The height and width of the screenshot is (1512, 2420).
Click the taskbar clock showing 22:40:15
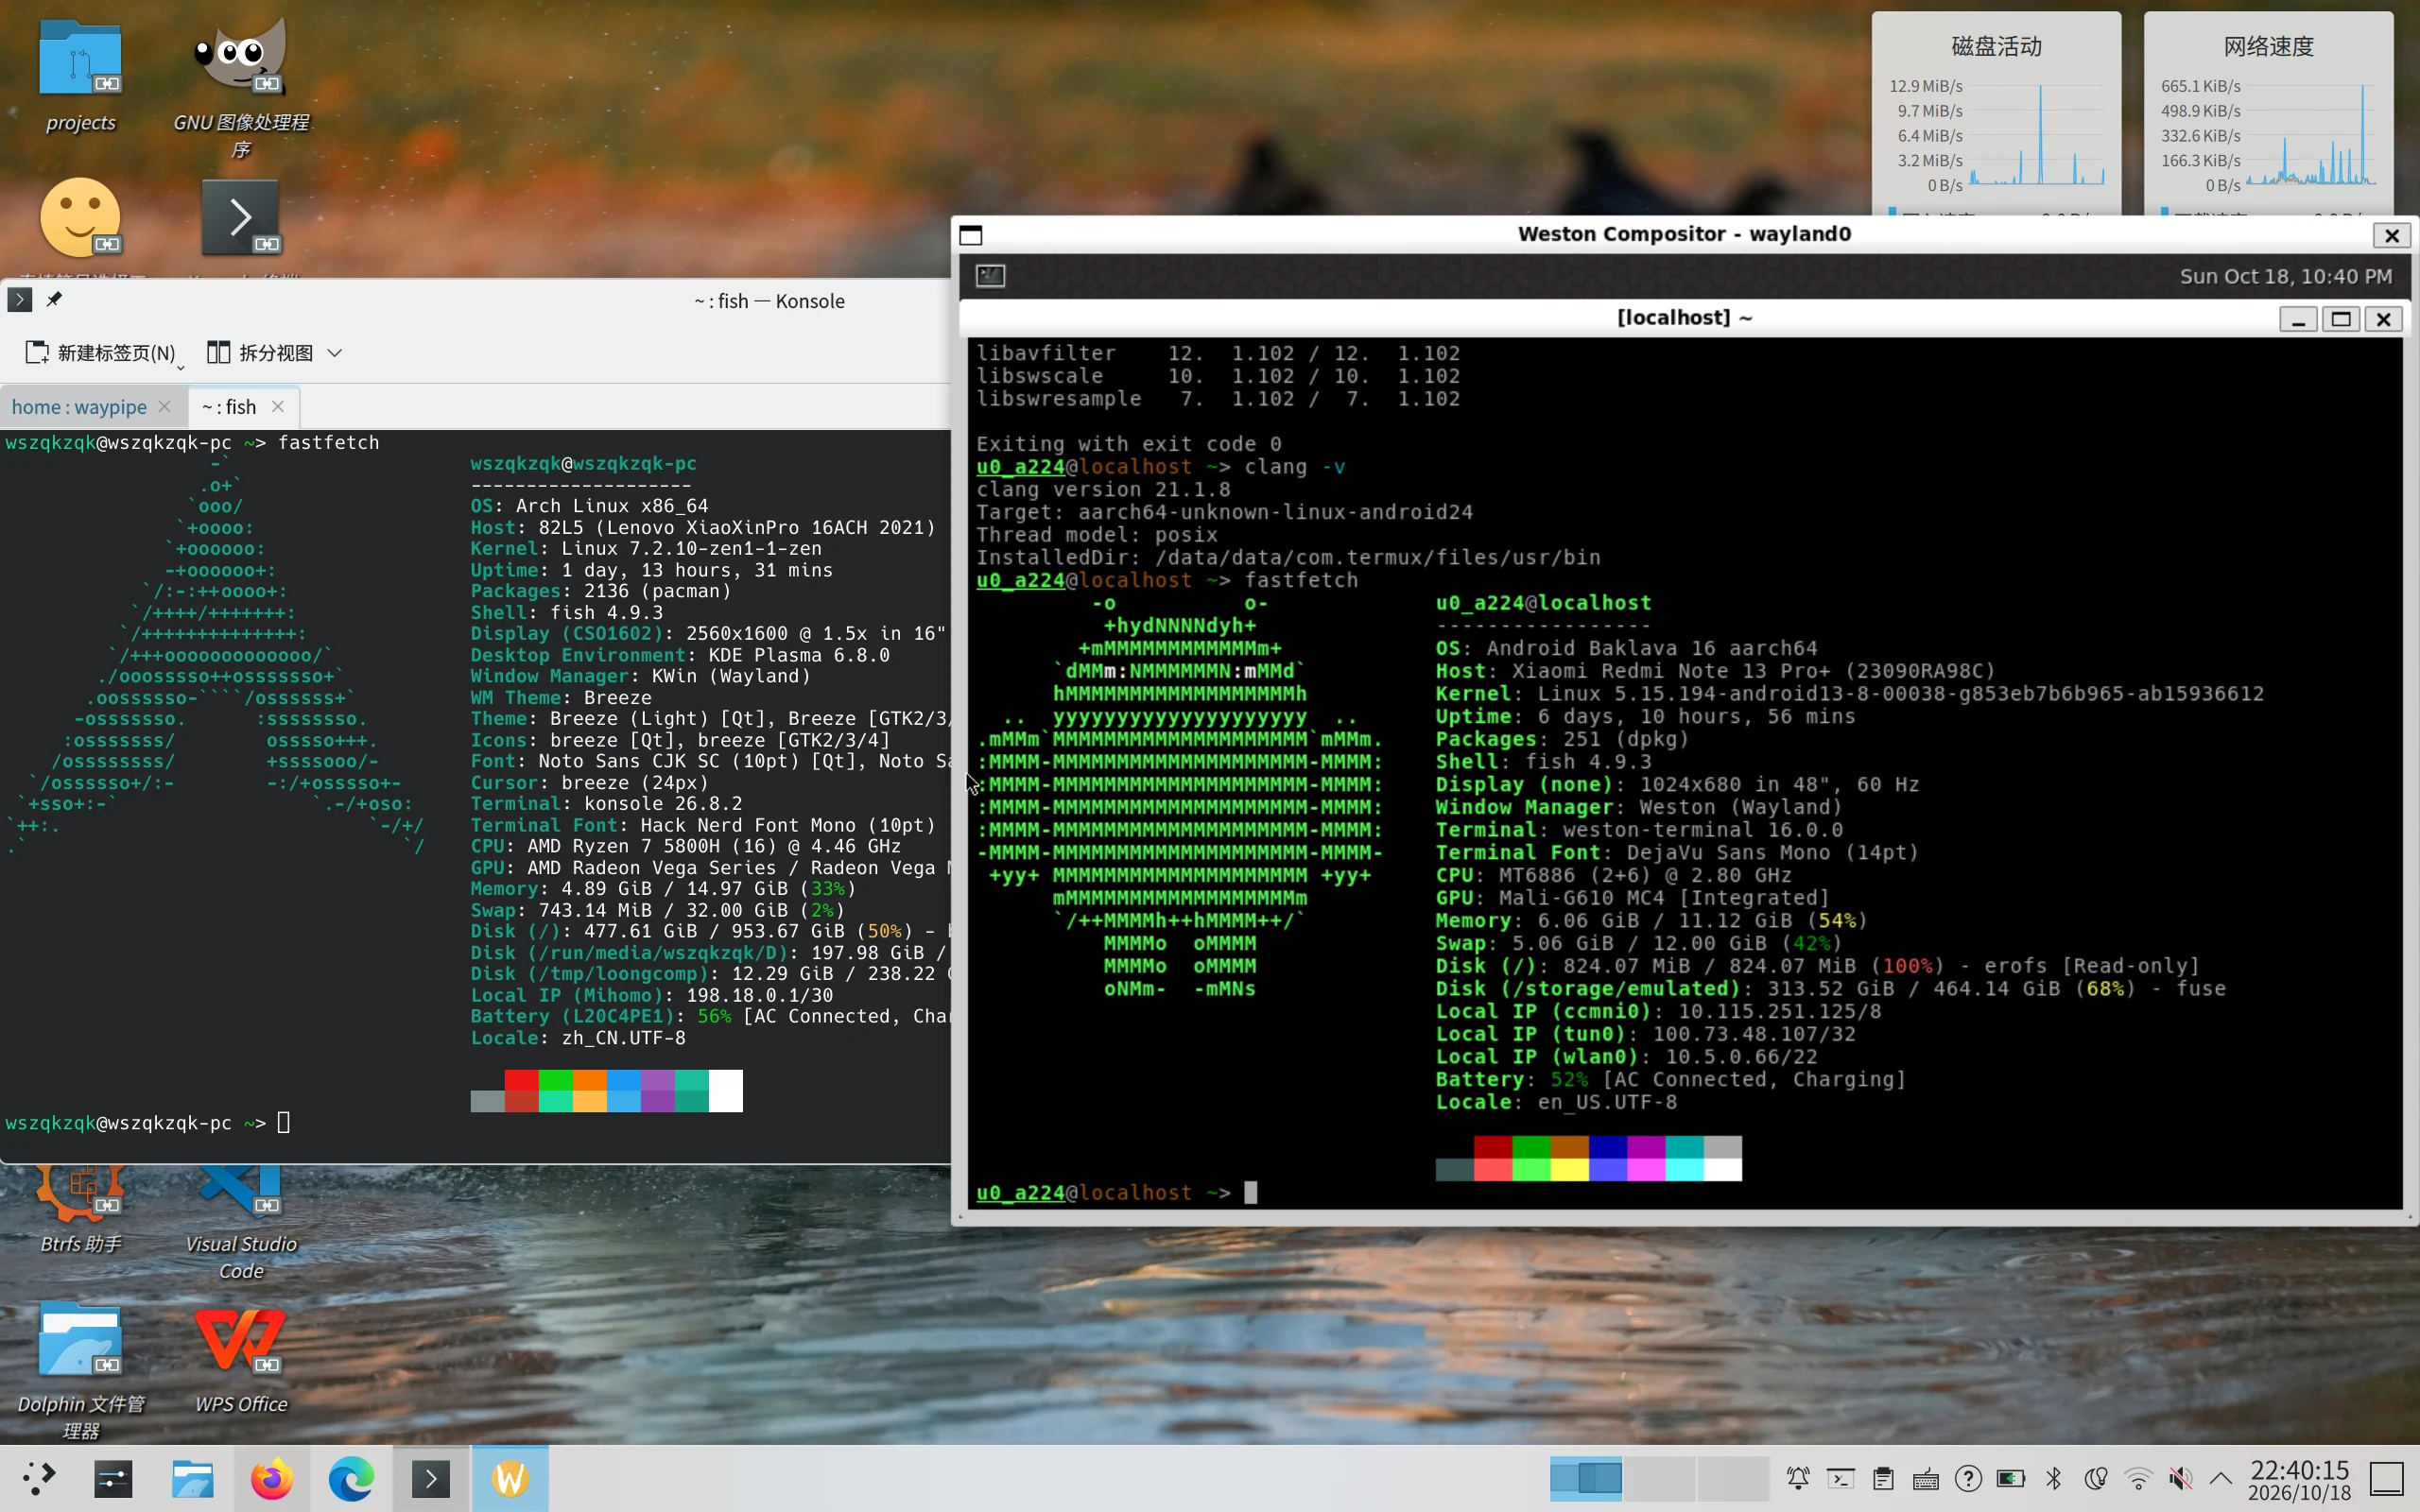coord(2299,1479)
